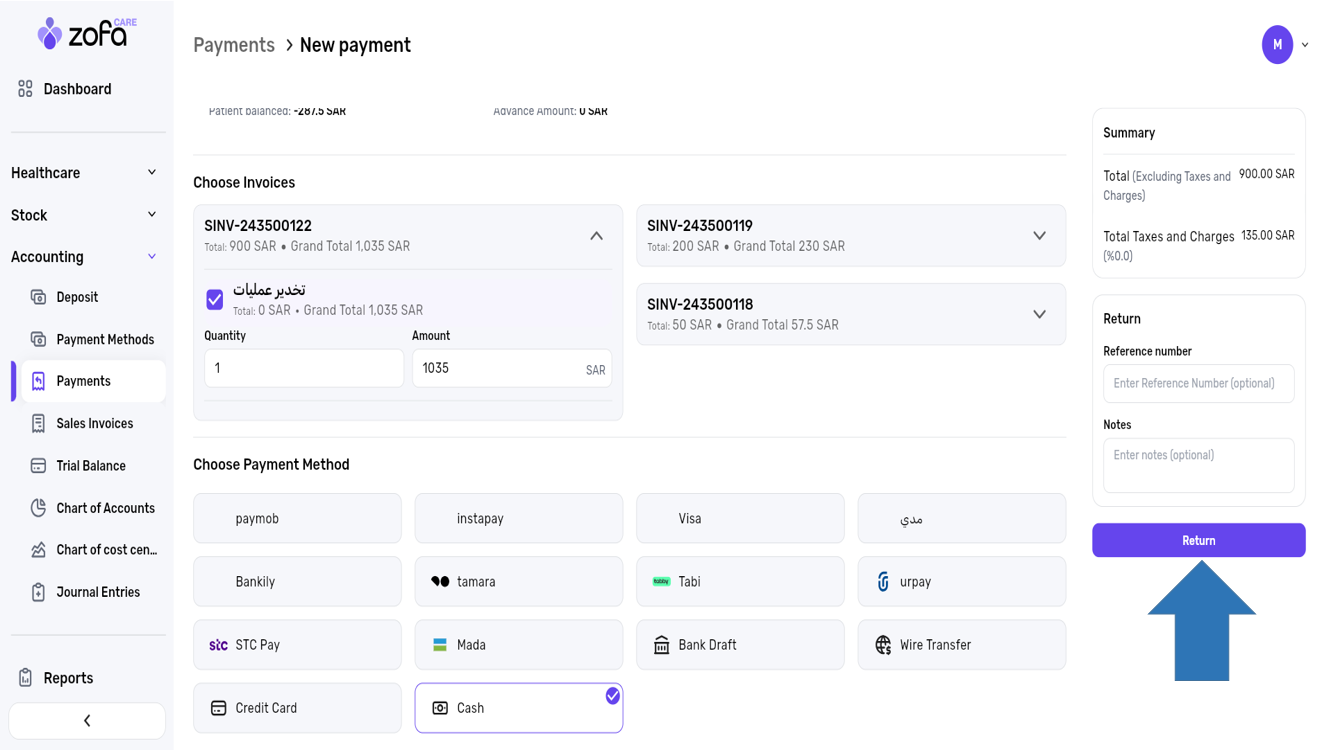Click the Journal Entries sidebar icon
The height and width of the screenshot is (750, 1327).
(38, 592)
